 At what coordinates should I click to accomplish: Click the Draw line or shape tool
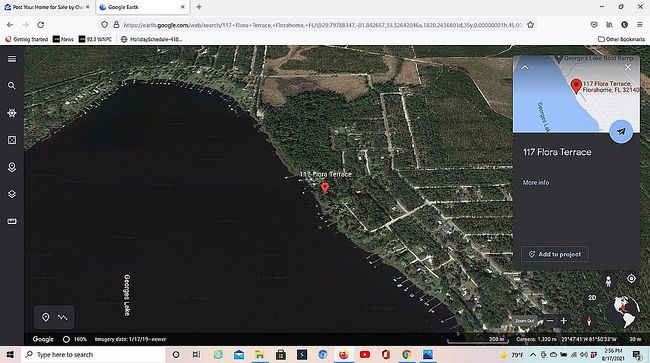(63, 317)
